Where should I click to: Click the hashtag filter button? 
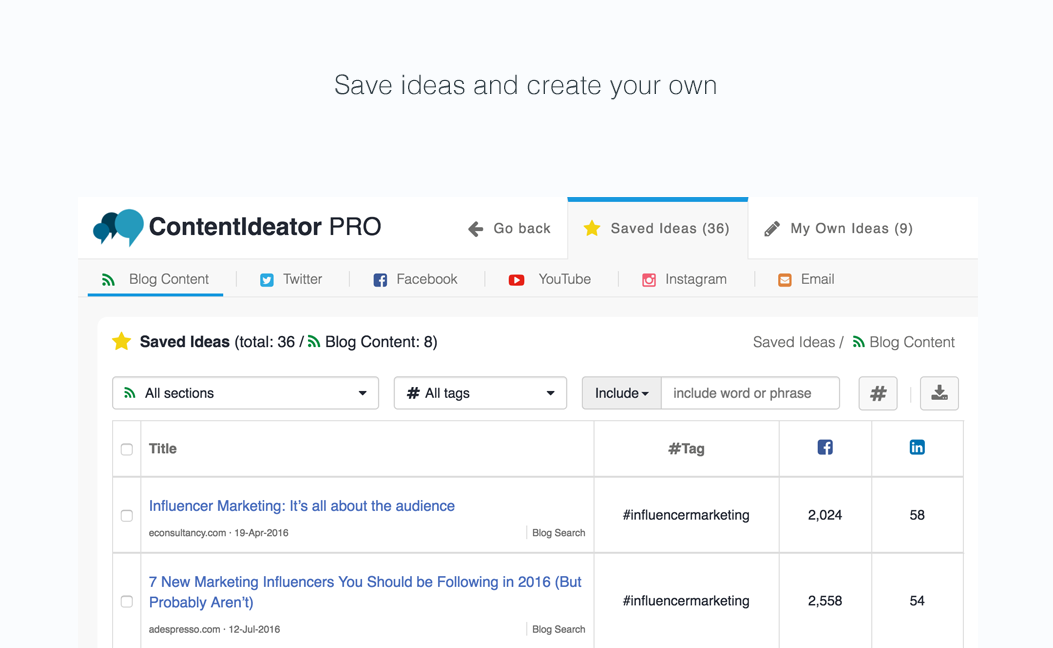click(877, 393)
